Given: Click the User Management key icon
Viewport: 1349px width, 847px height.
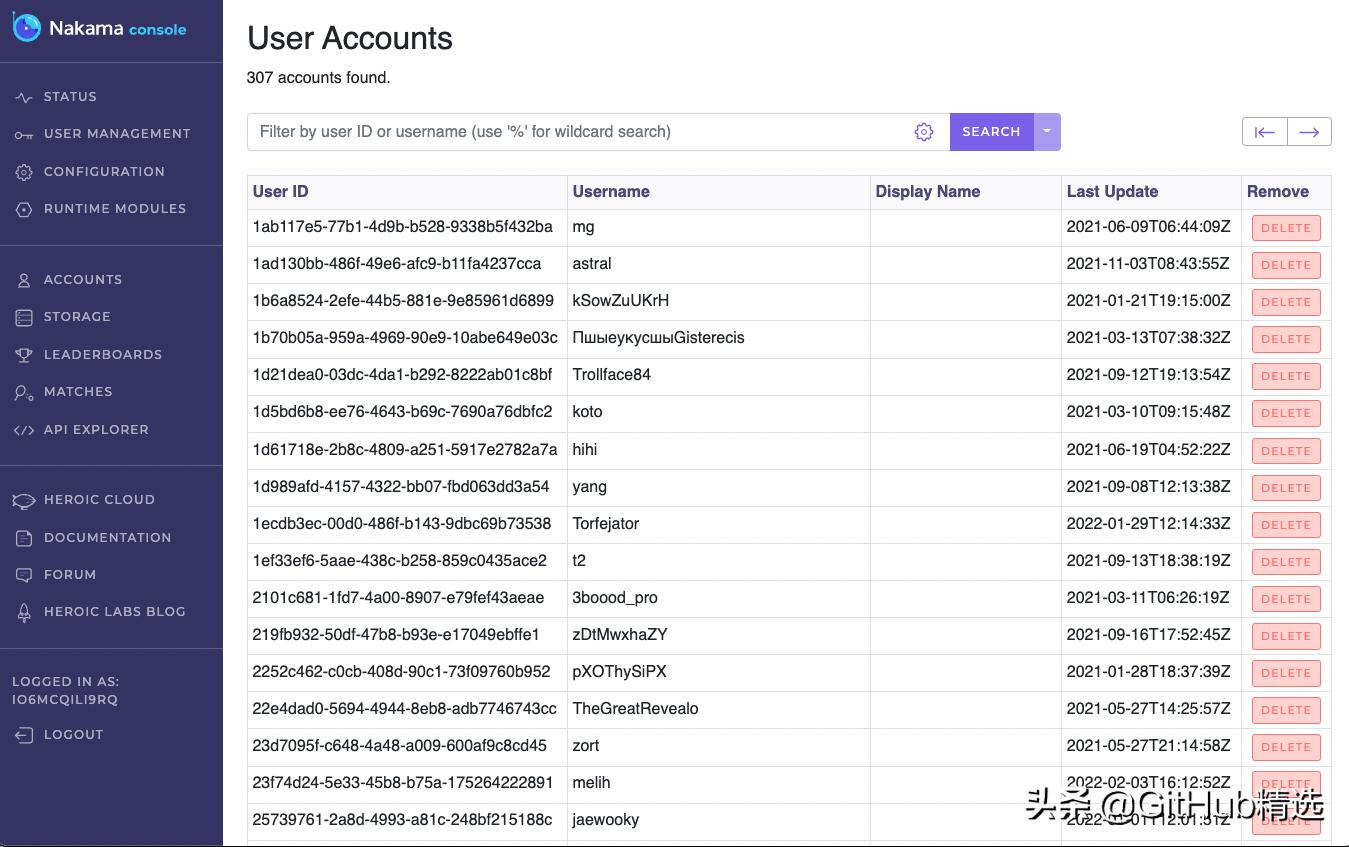Looking at the screenshot, I should pos(24,134).
